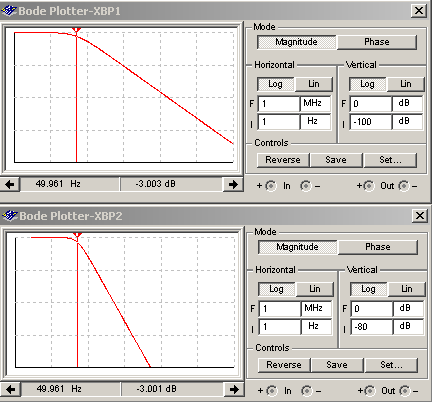Click Save button in XBP2

pyautogui.click(x=337, y=365)
